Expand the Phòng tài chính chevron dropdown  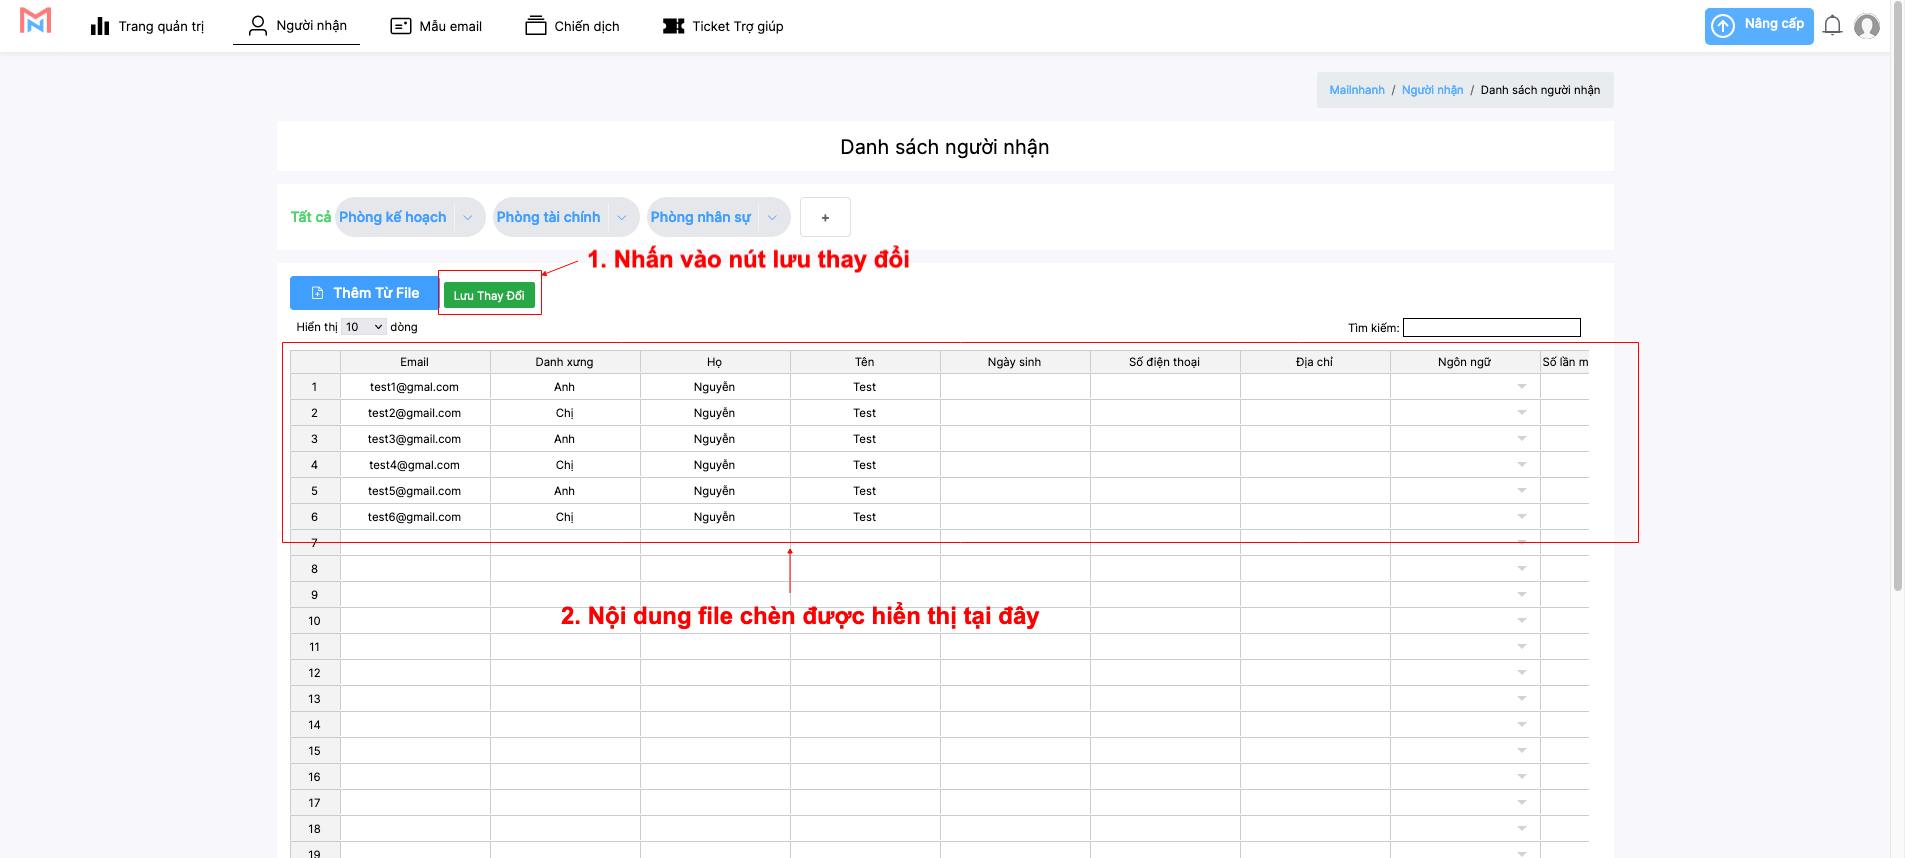point(622,217)
